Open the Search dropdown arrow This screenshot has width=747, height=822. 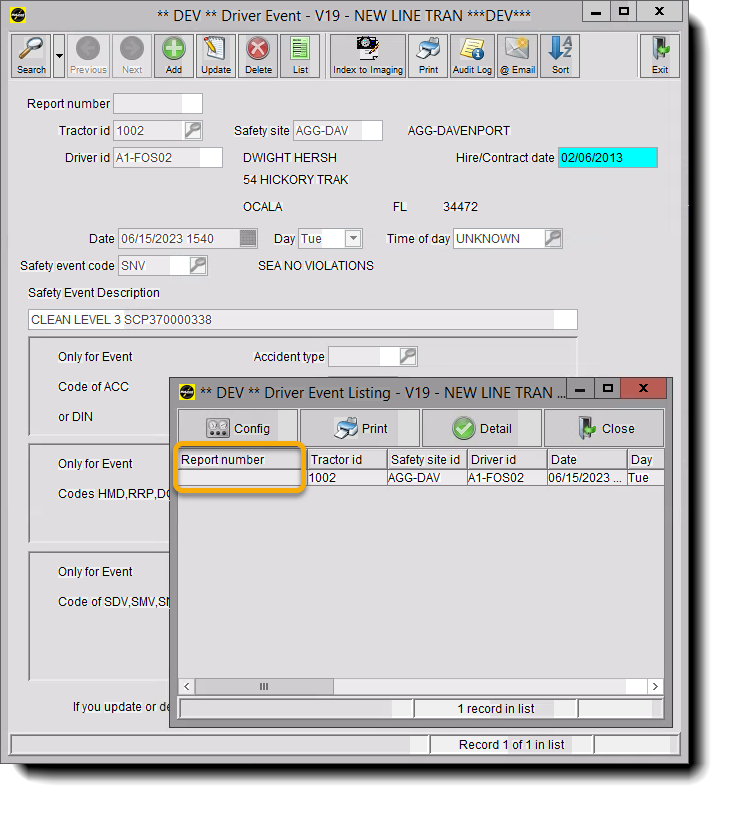[x=59, y=56]
